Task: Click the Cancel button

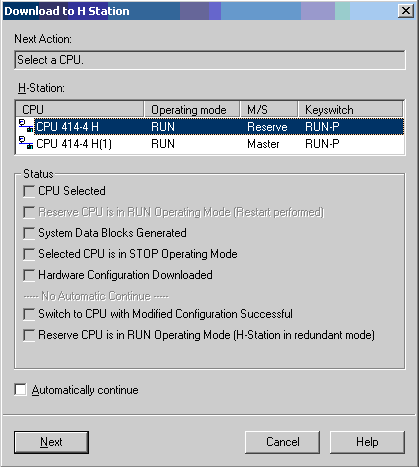Action: (x=282, y=442)
